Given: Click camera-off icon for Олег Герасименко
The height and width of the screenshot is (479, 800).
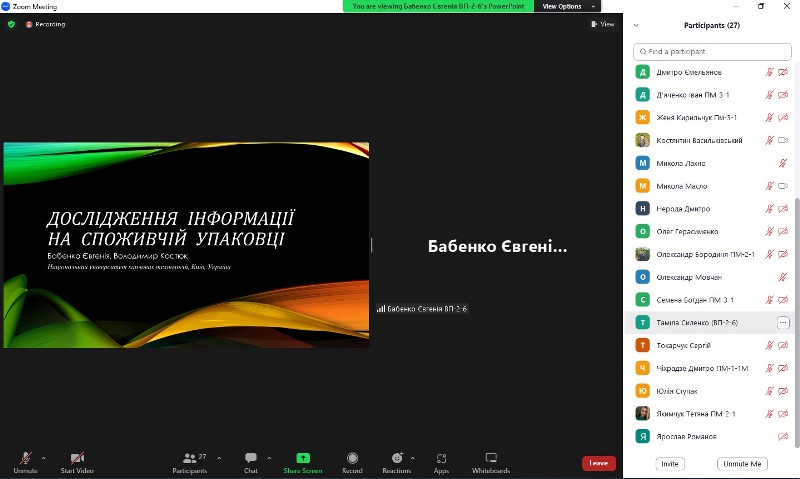Looking at the screenshot, I should pos(783,232).
